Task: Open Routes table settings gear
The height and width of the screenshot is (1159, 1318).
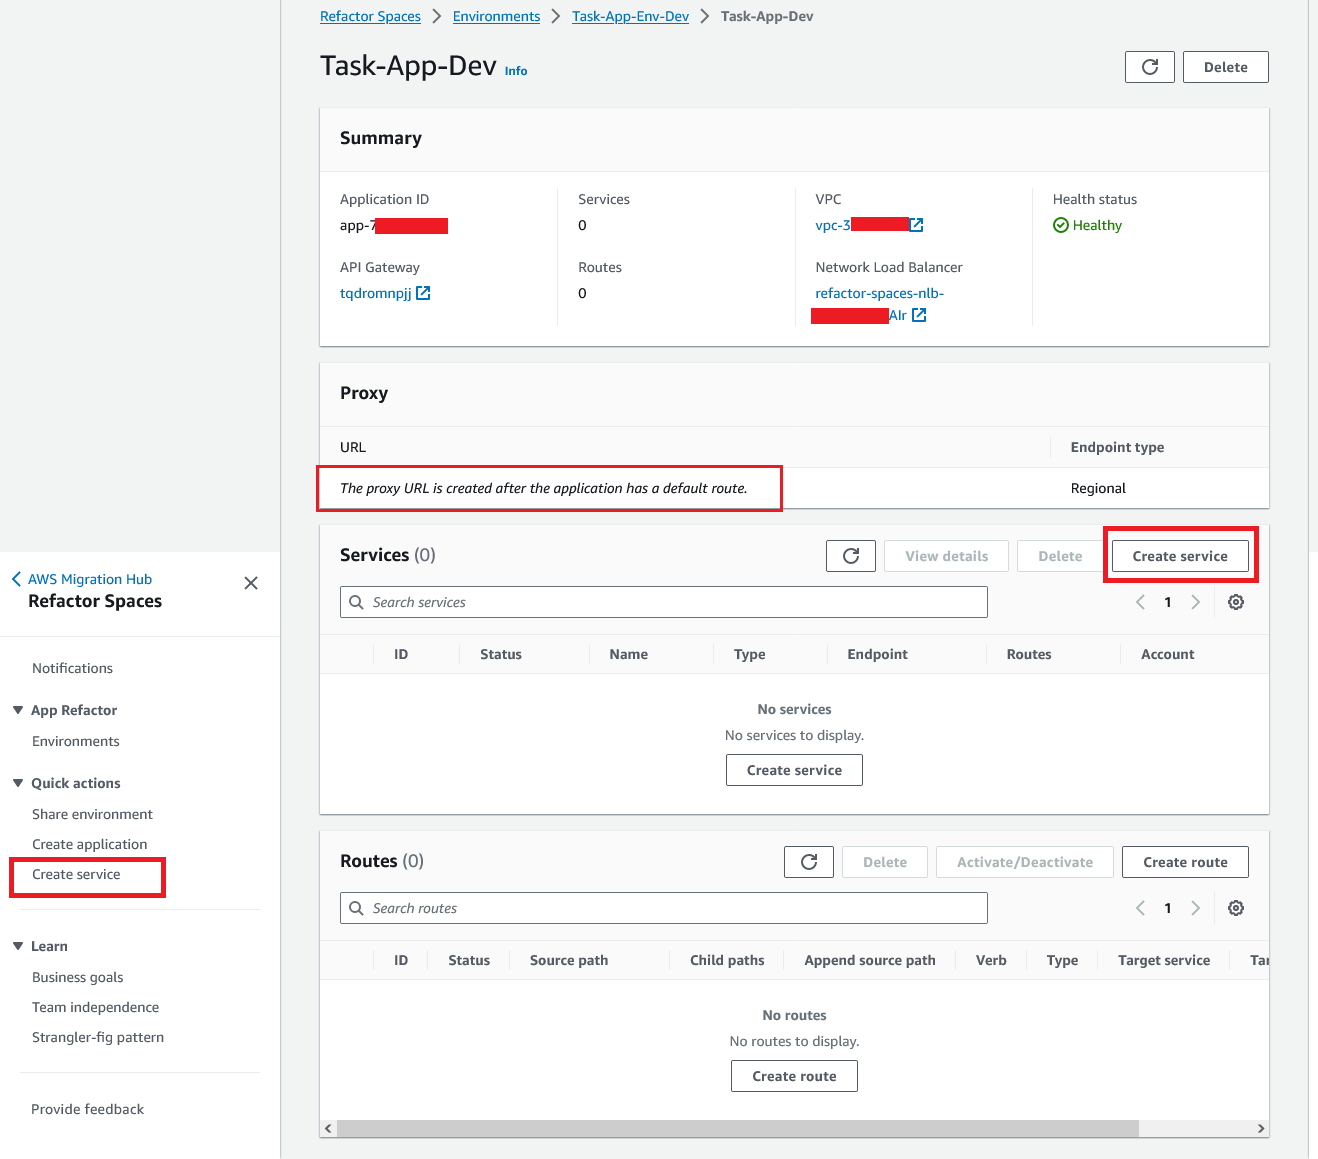Action: point(1236,908)
